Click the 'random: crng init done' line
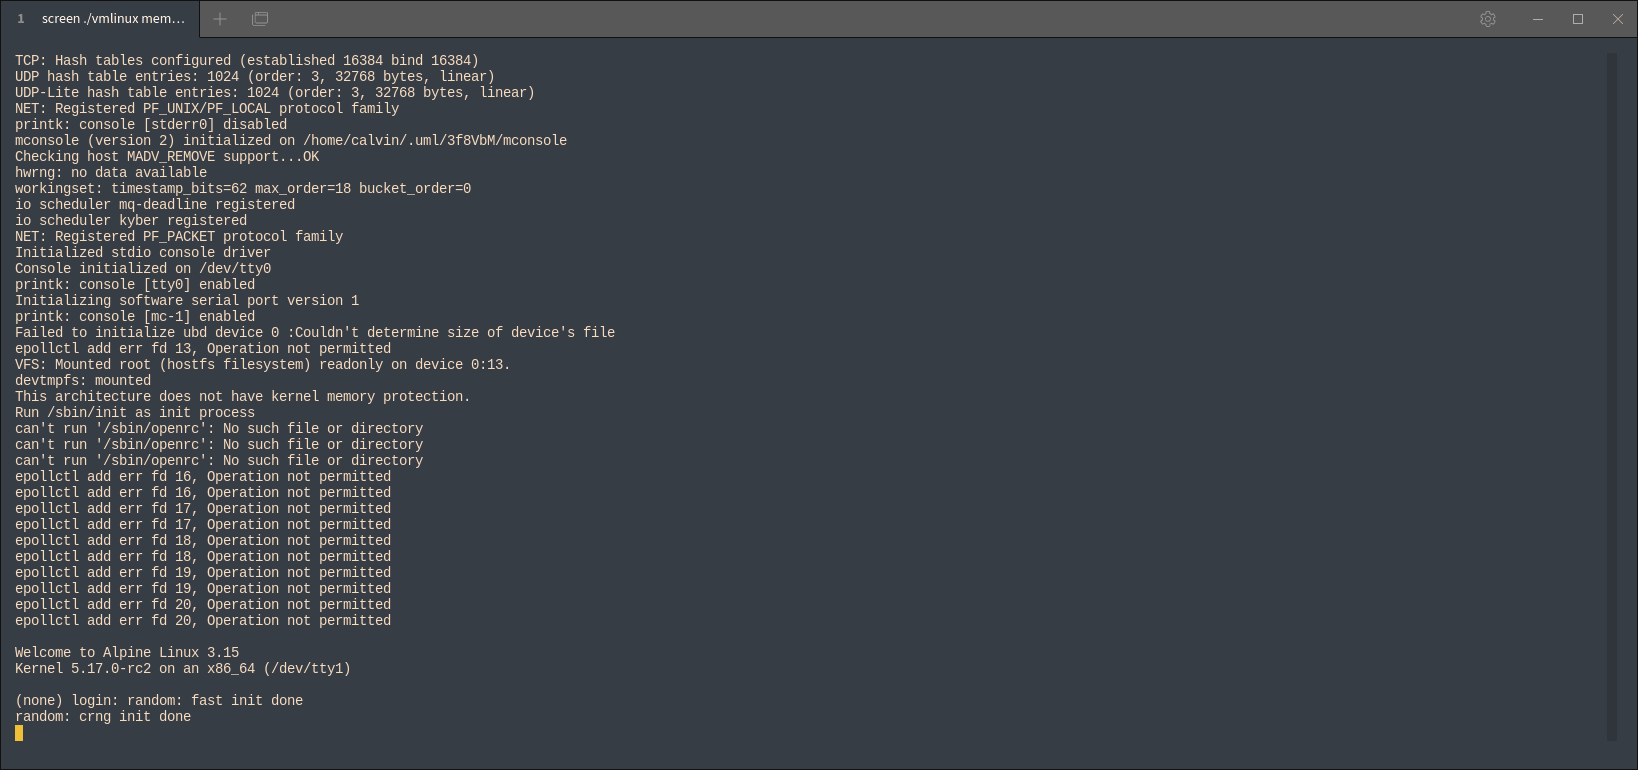Viewport: 1638px width, 770px height. (103, 716)
